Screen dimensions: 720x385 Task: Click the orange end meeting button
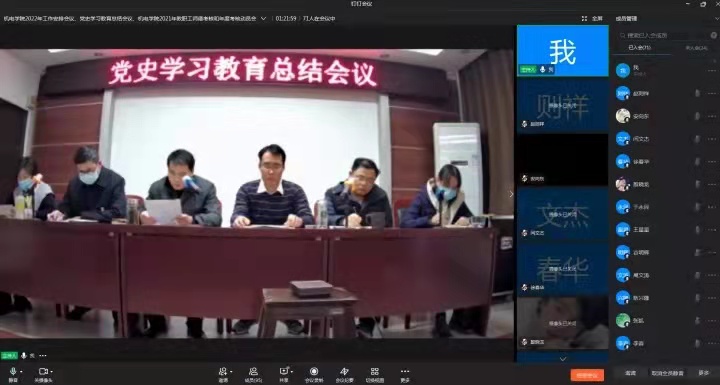[587, 375]
